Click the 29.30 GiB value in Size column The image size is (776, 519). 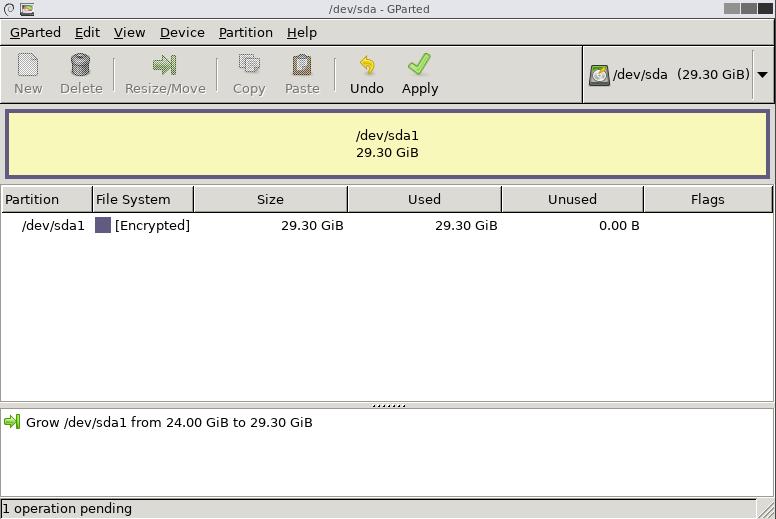(x=312, y=226)
